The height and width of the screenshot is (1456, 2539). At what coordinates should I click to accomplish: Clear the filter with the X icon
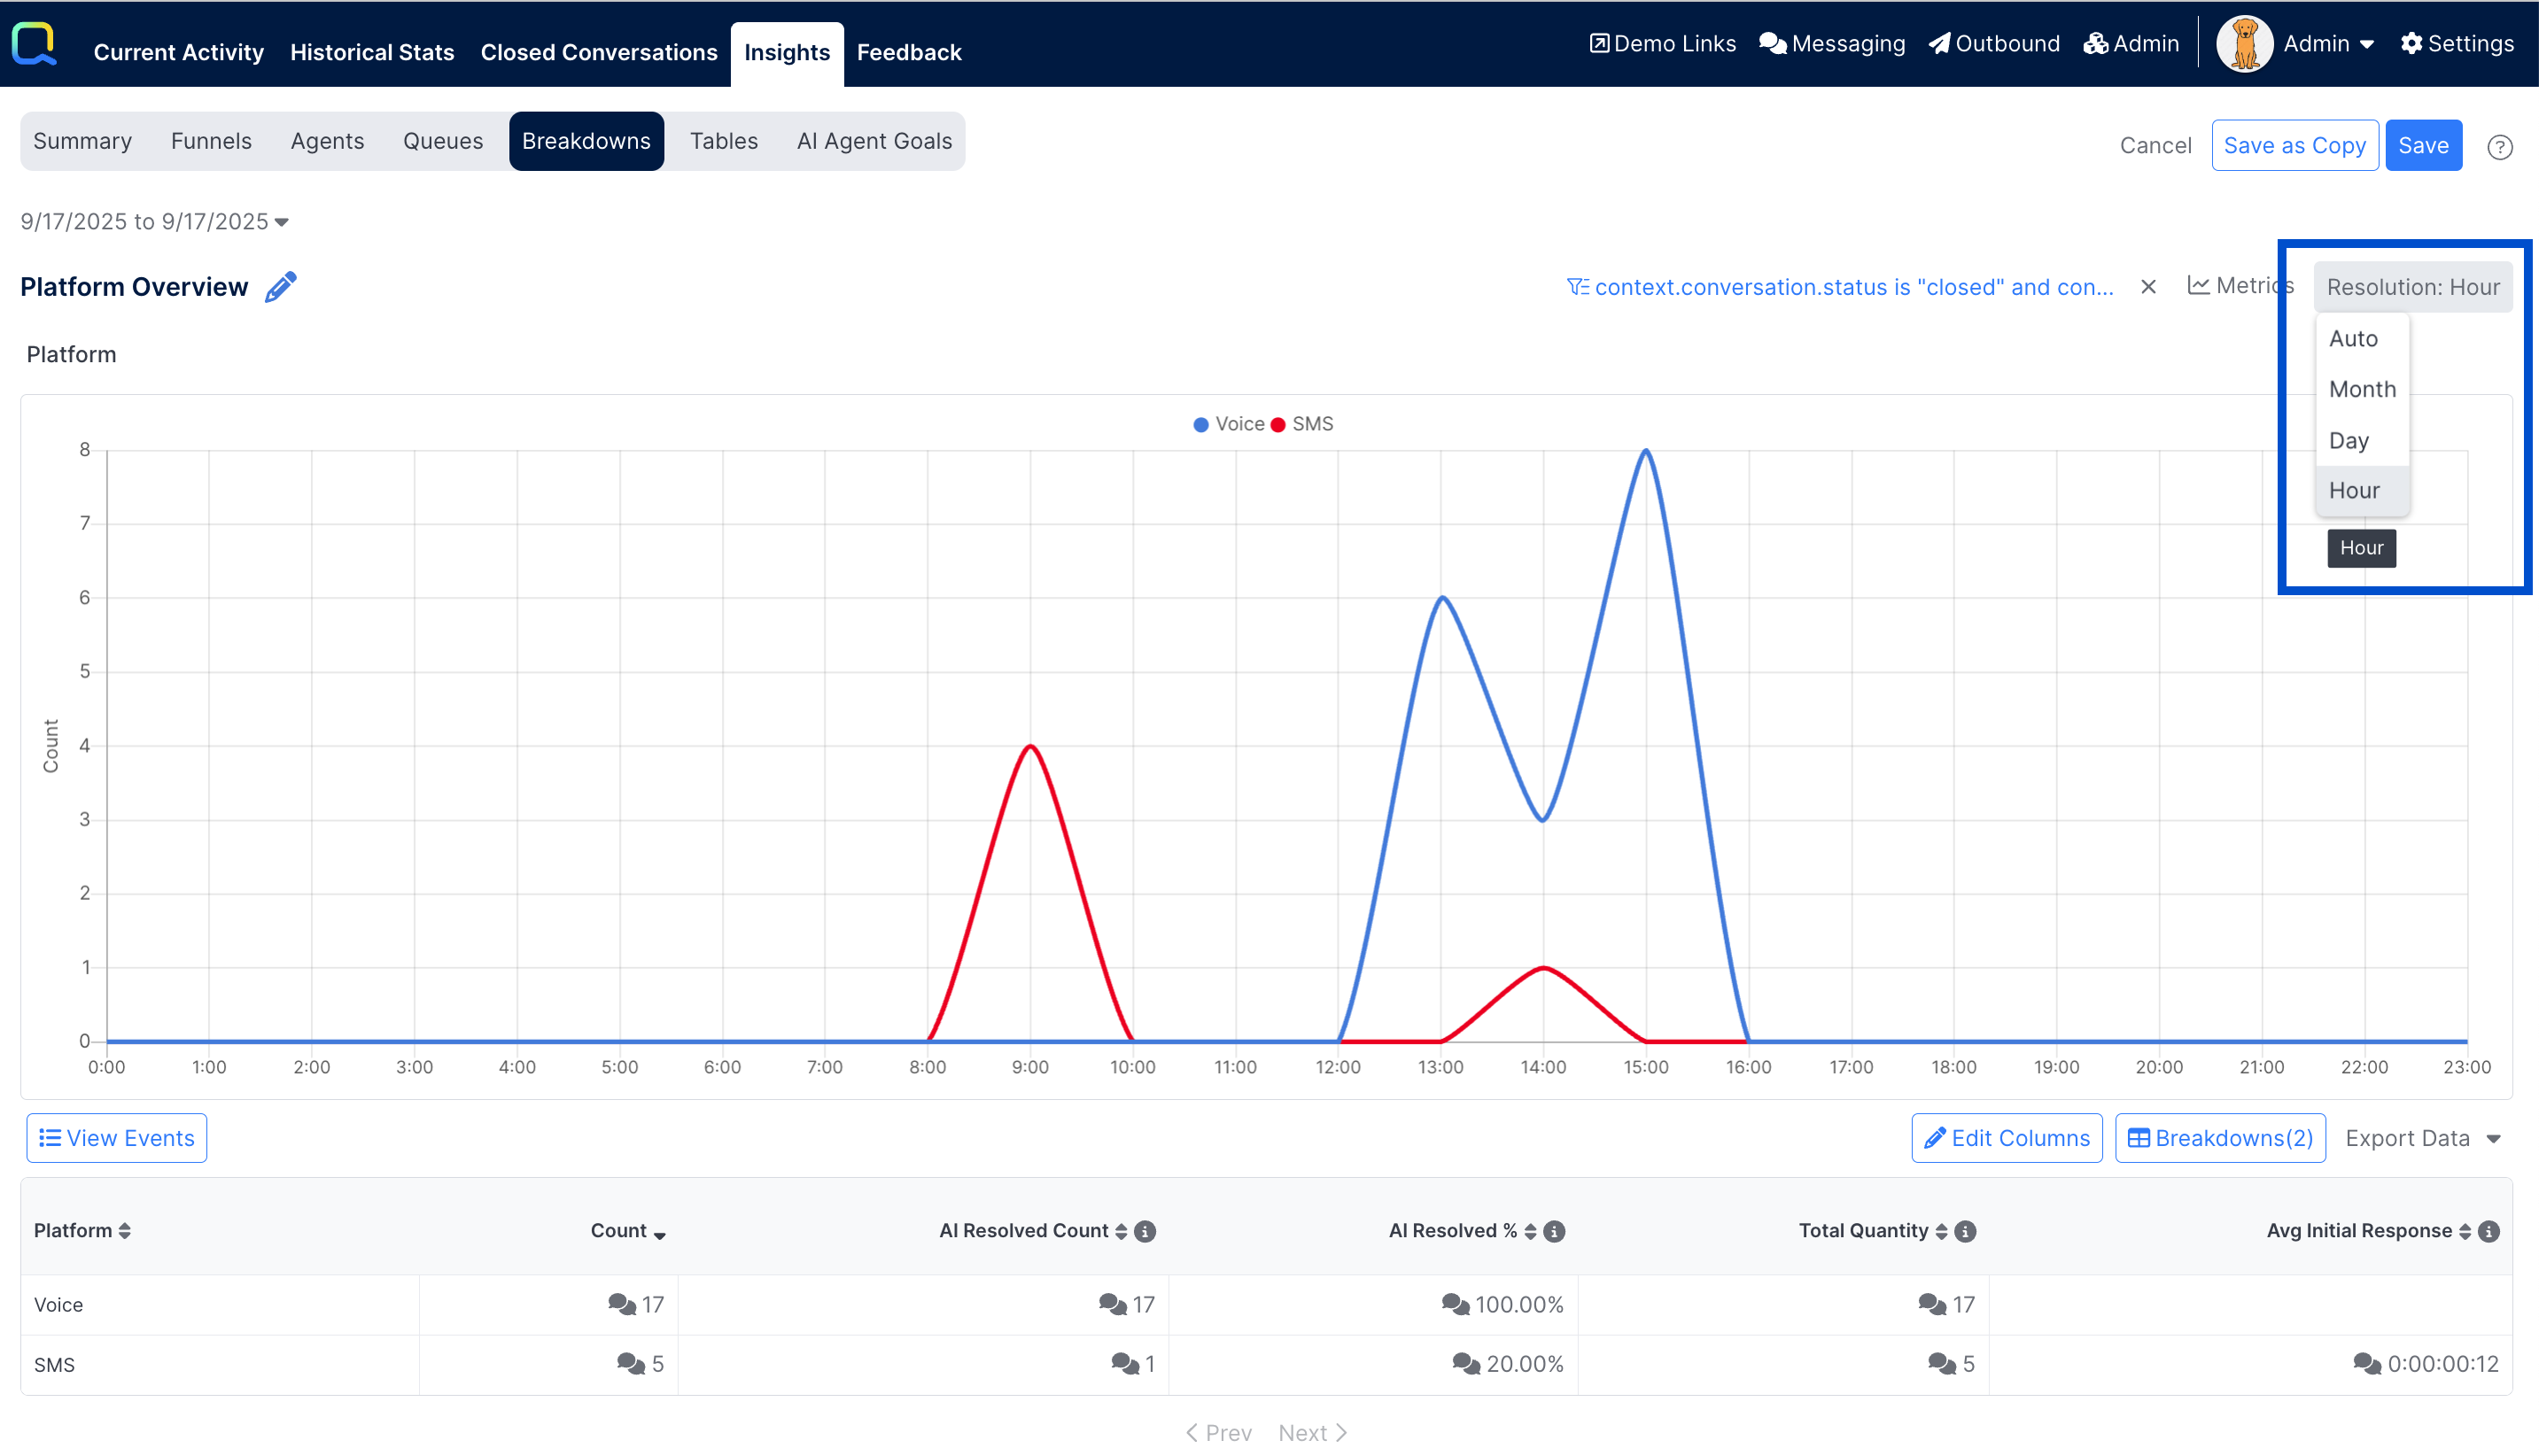tap(2148, 287)
